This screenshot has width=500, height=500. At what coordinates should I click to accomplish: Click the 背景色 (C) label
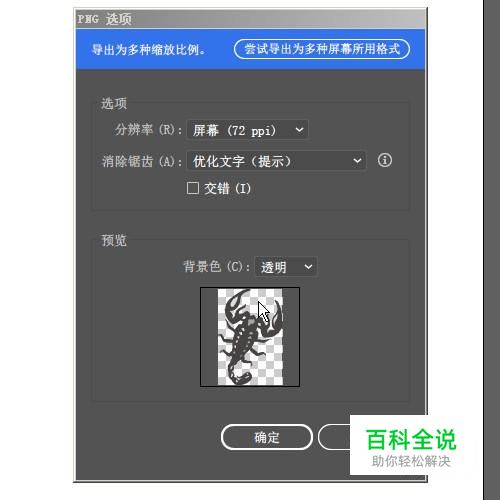click(x=217, y=267)
